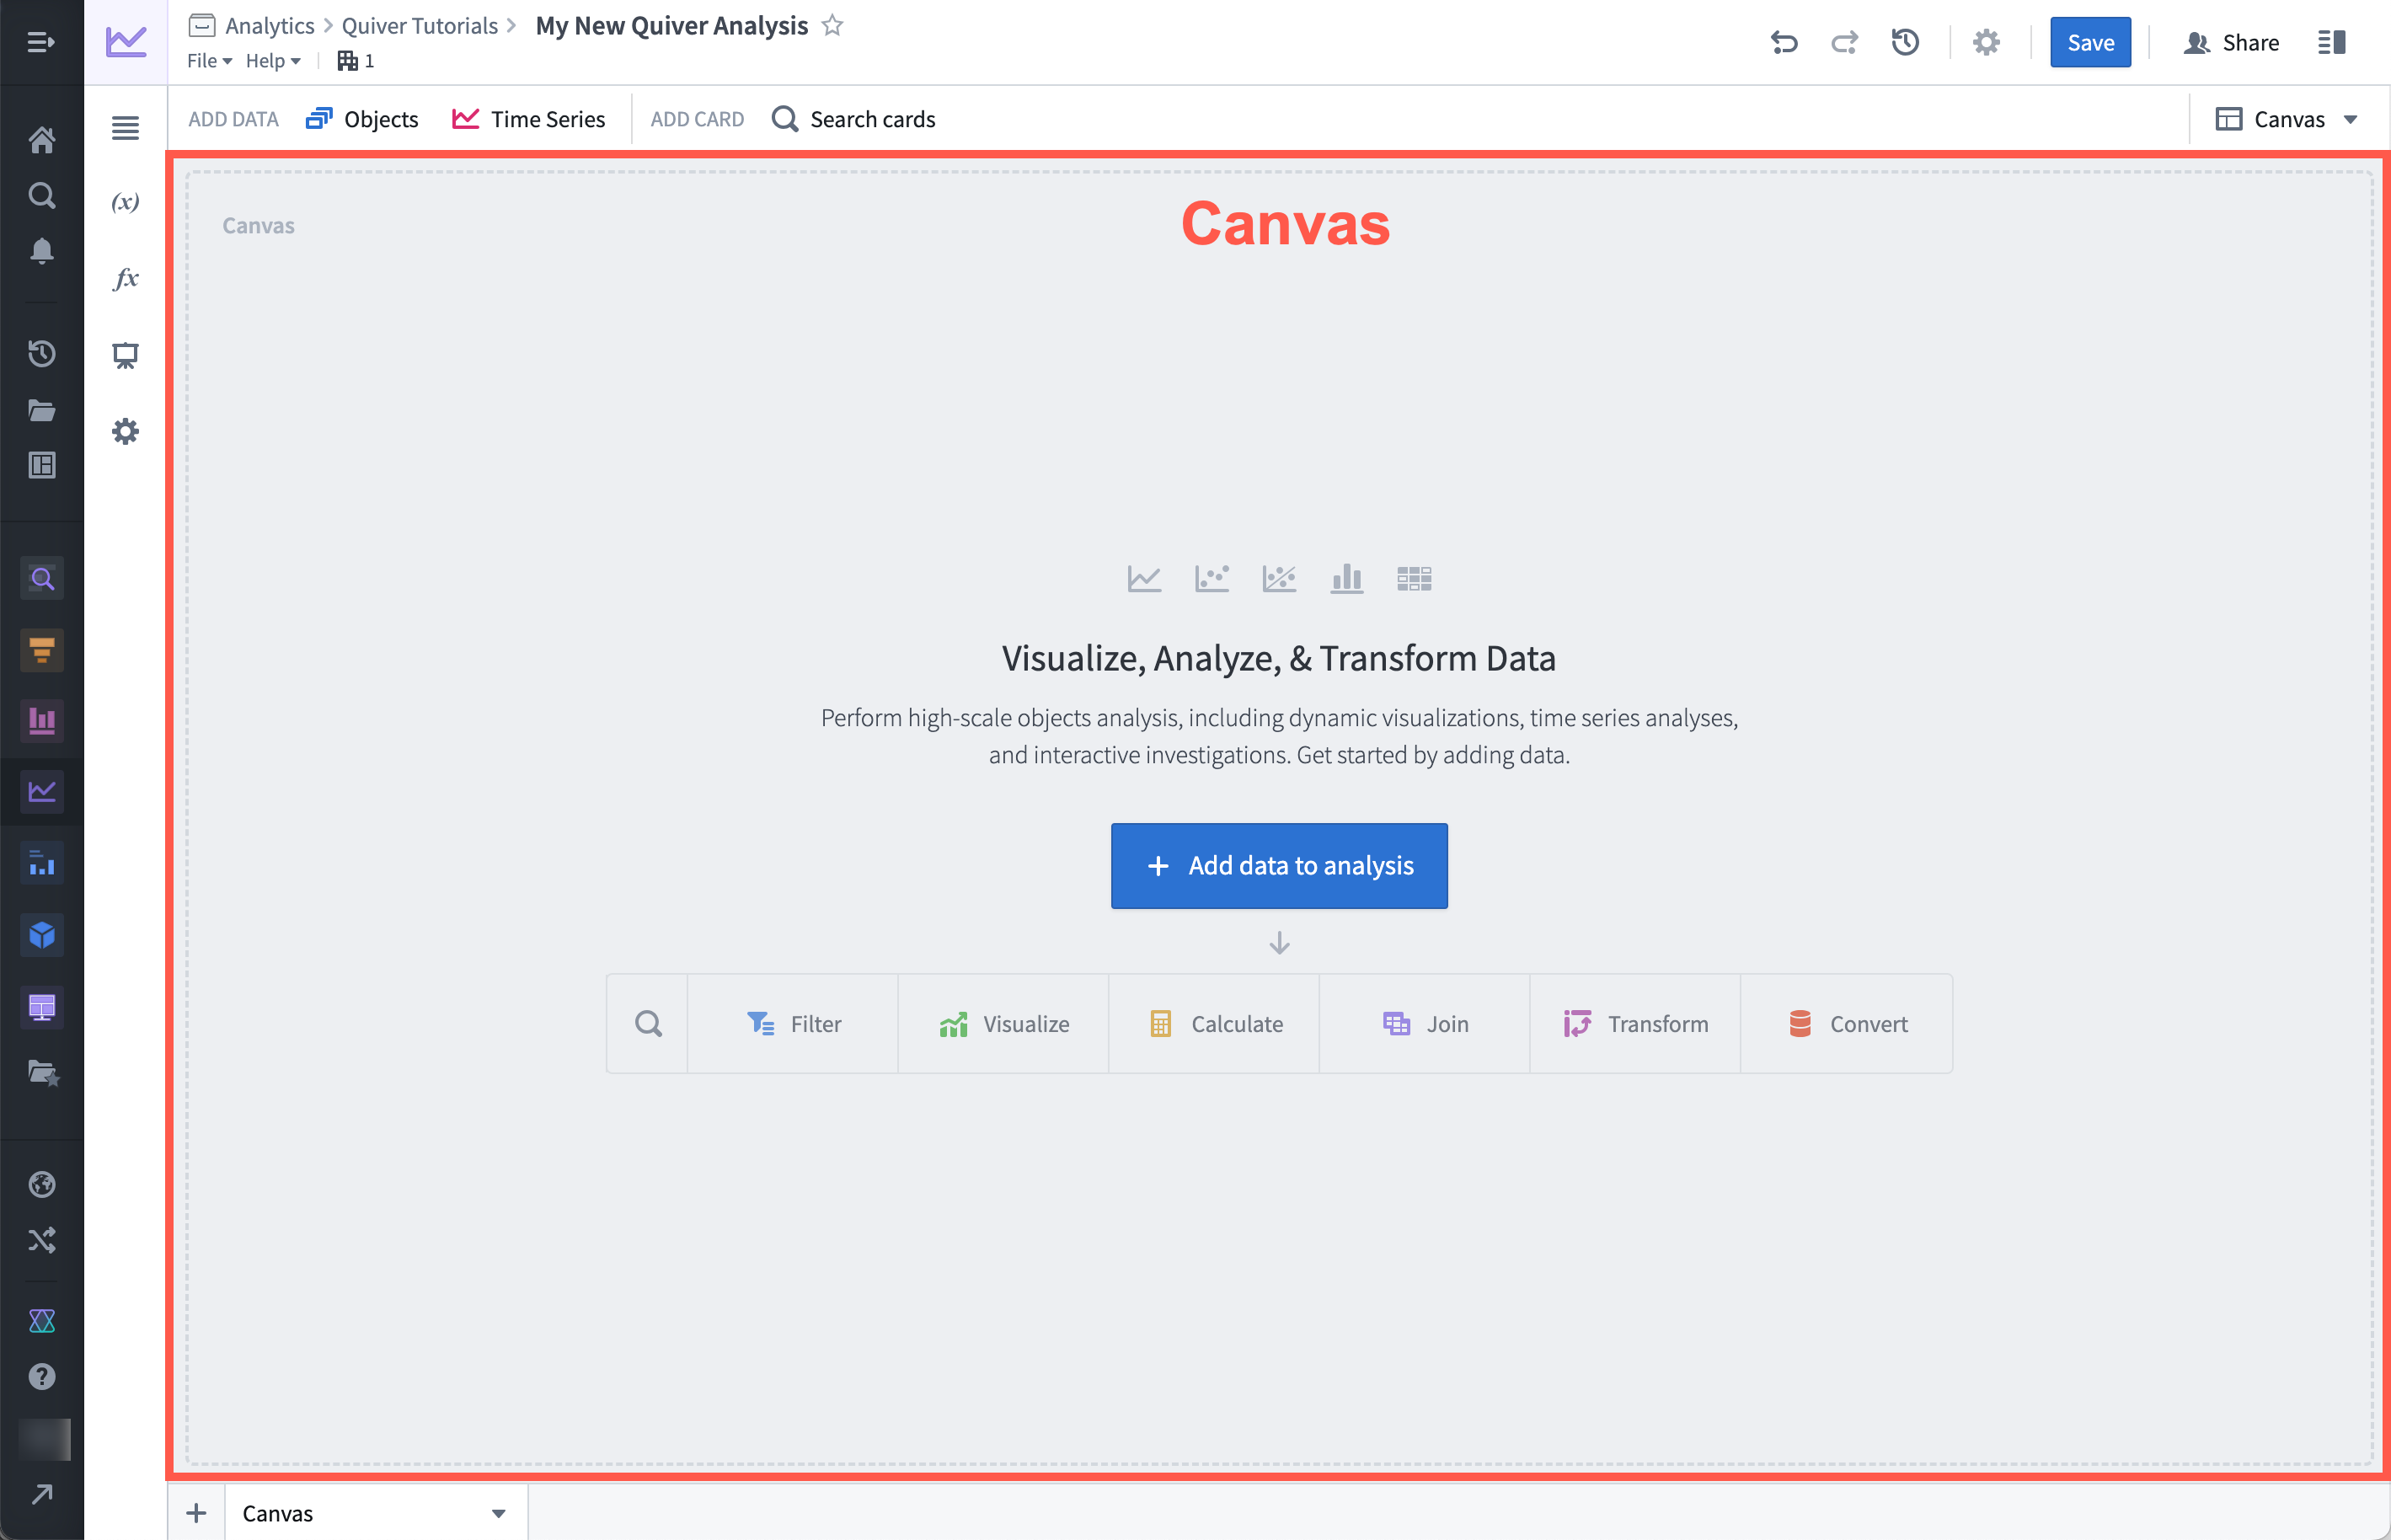Choose the Convert card category
The height and width of the screenshot is (1540, 2391).
[1847, 1024]
